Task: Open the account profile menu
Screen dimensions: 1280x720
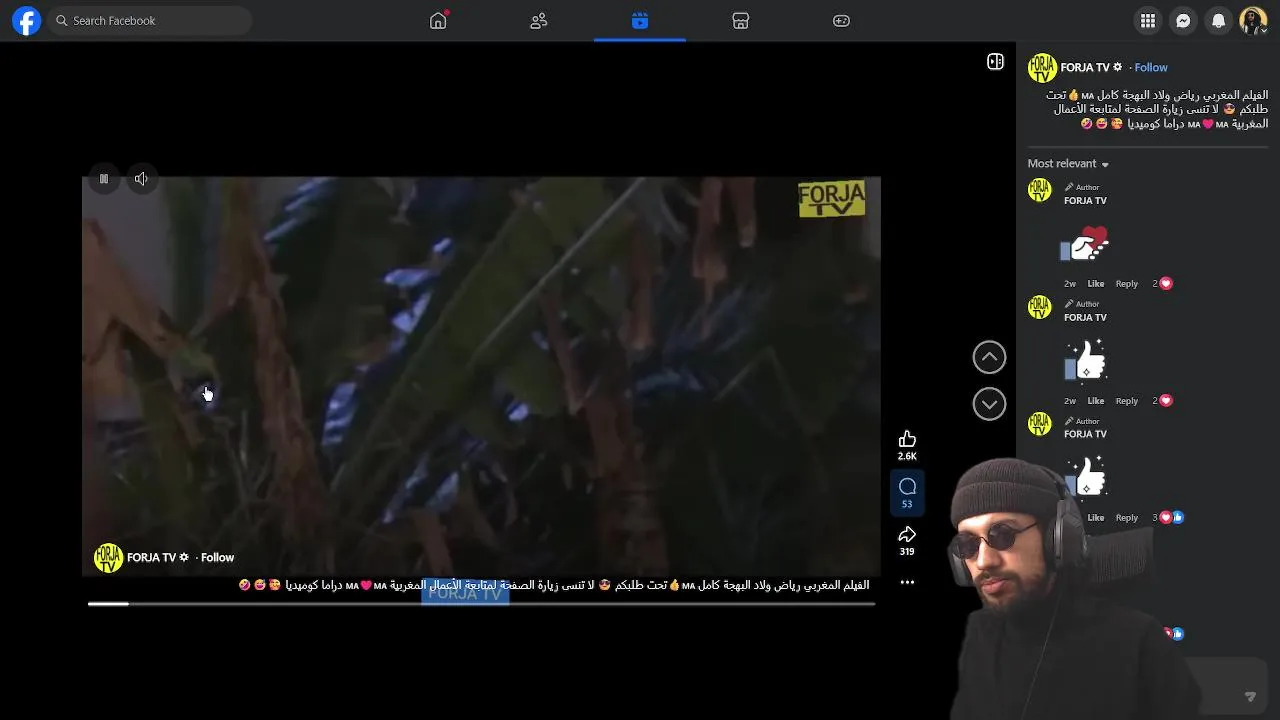Action: click(1253, 20)
